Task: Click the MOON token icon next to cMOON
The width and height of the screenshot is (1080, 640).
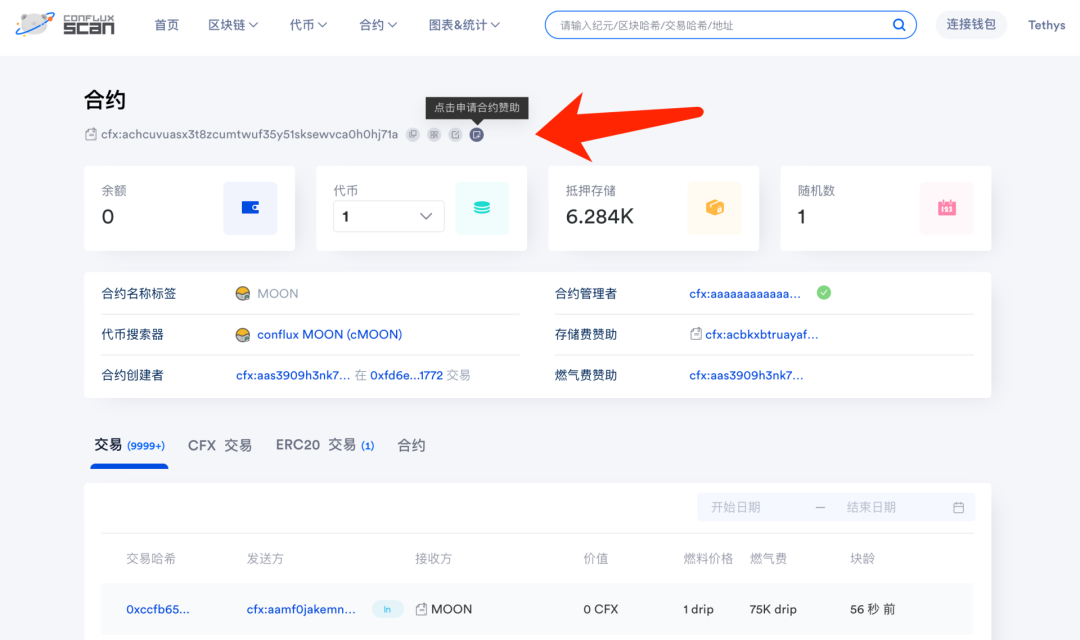Action: (x=242, y=335)
